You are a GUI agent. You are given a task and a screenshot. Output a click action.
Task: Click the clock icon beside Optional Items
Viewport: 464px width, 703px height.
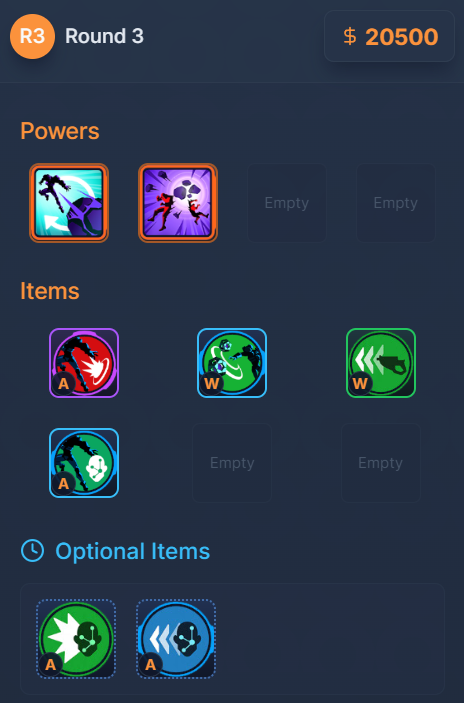(x=32, y=551)
